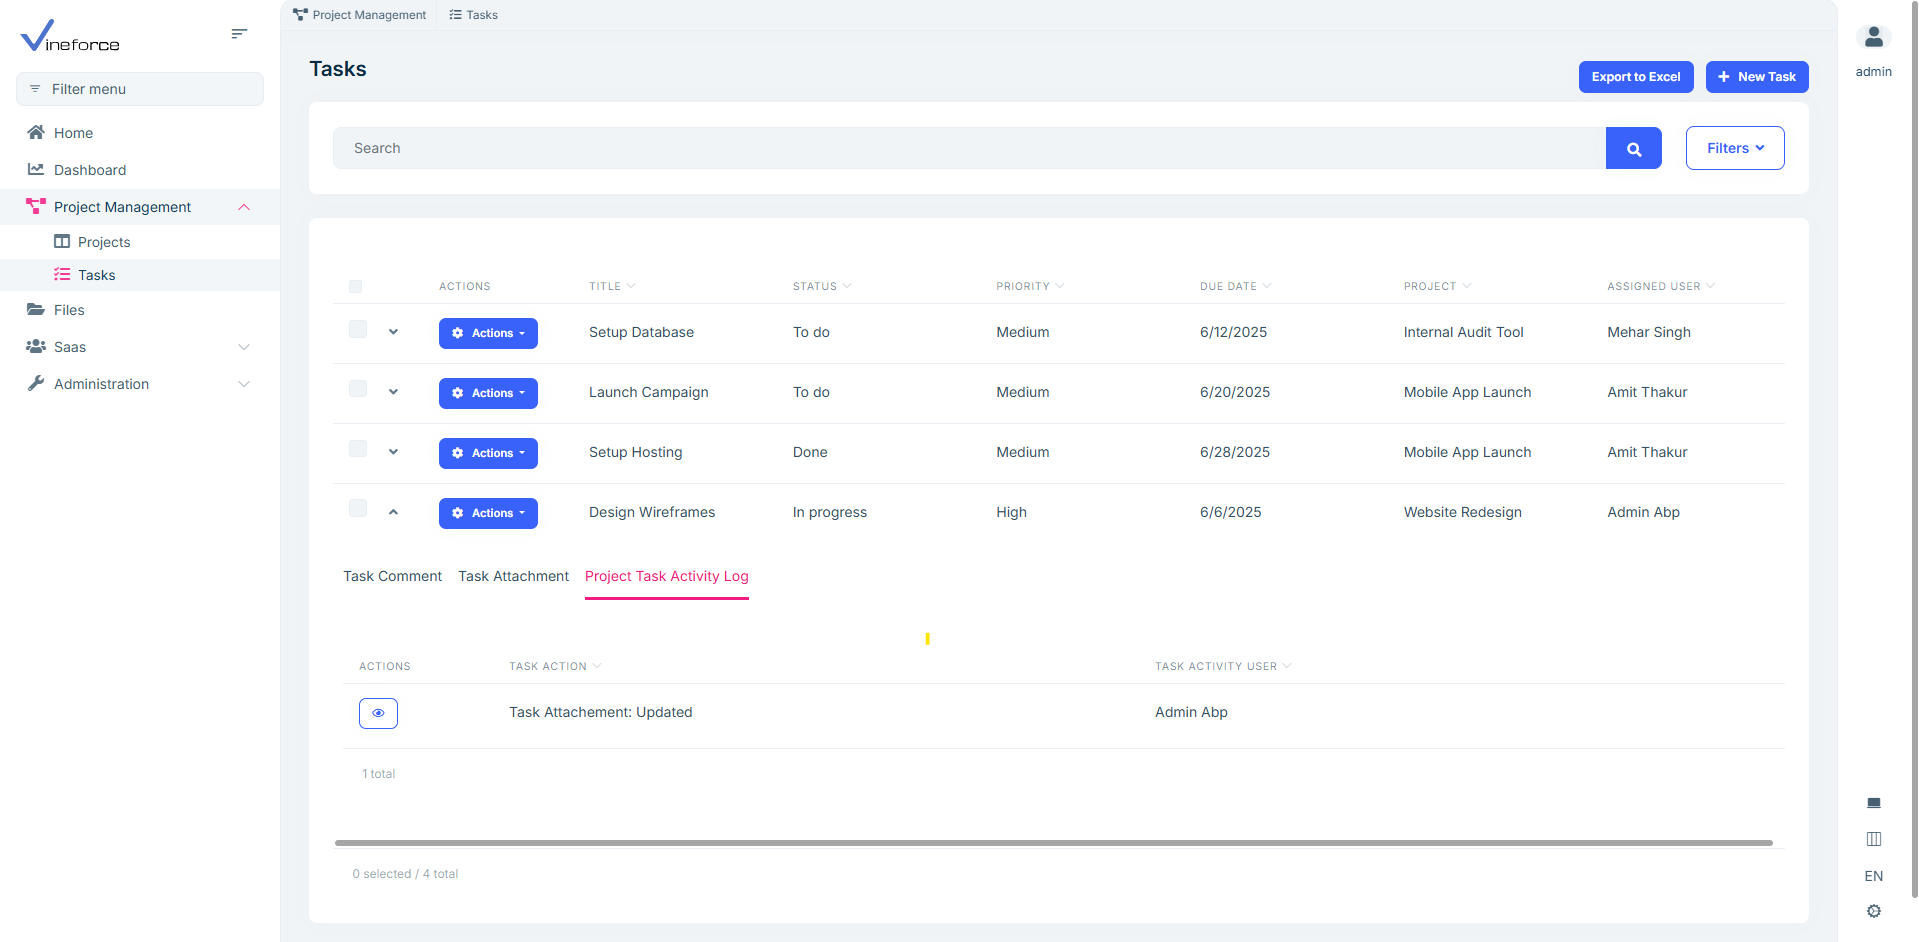This screenshot has height=942, width=1919.
Task: View the activity log entry eye icon
Action: pos(378,713)
